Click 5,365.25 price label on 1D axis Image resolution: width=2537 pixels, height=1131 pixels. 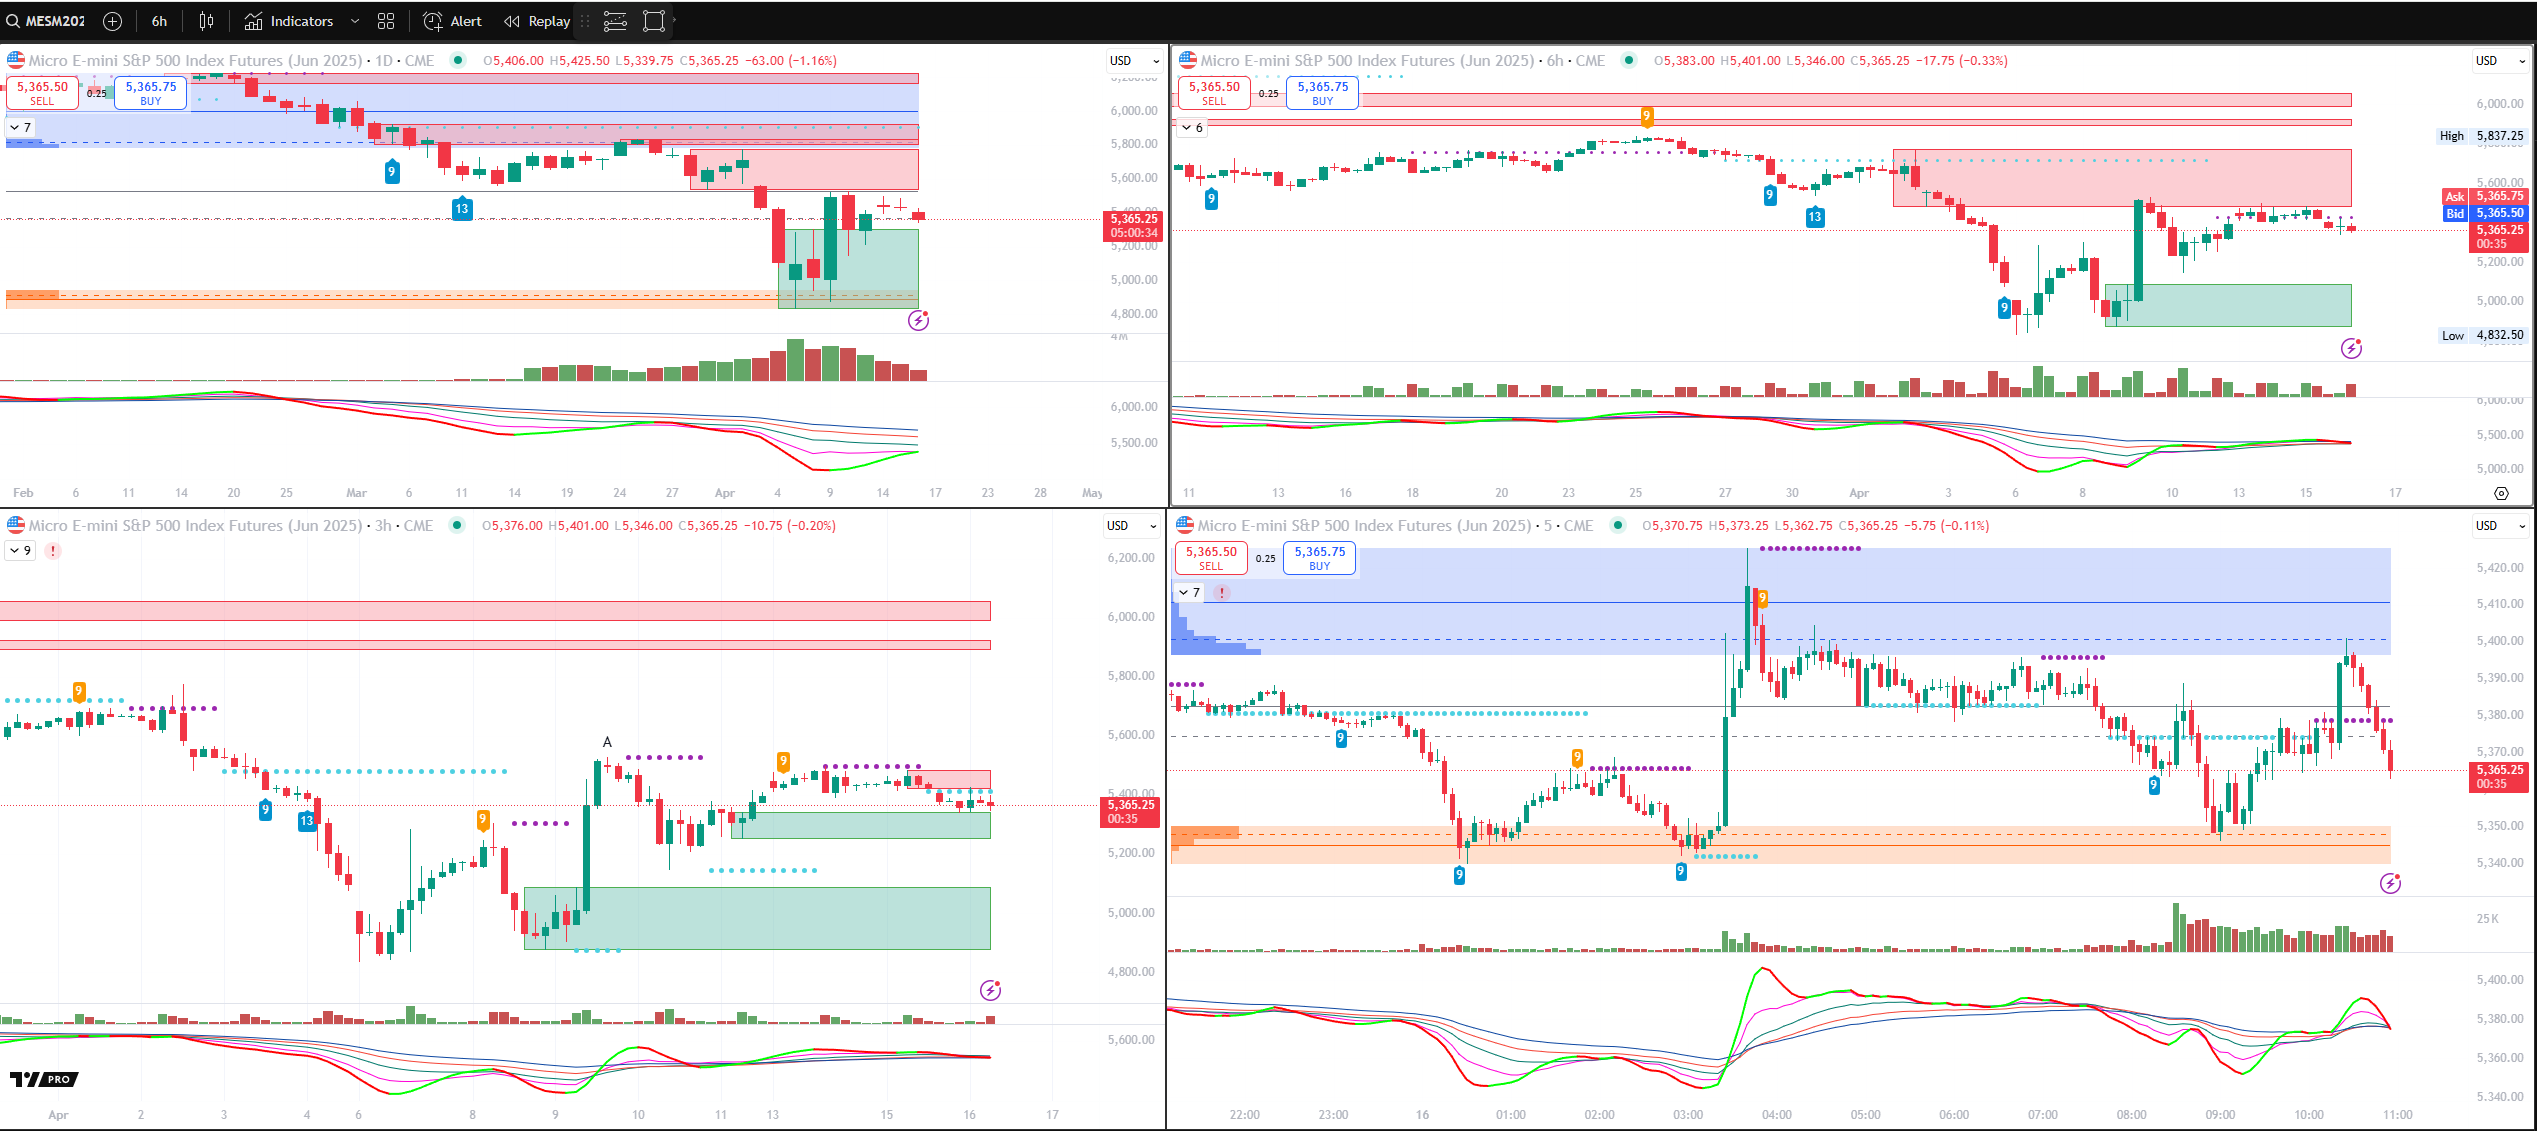[1133, 225]
